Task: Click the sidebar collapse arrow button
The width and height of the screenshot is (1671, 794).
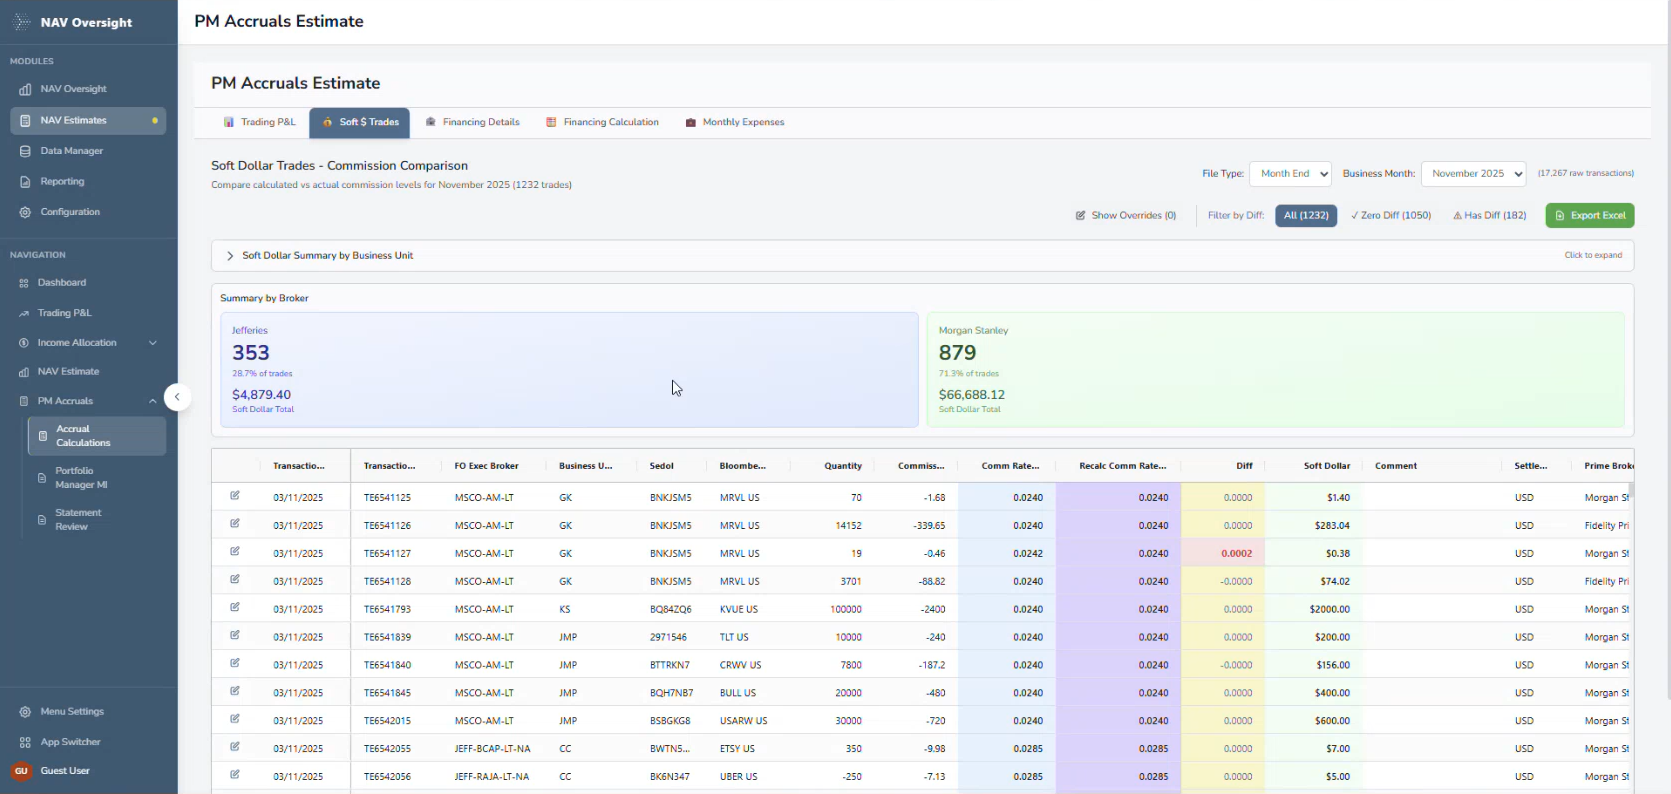Action: pos(177,397)
